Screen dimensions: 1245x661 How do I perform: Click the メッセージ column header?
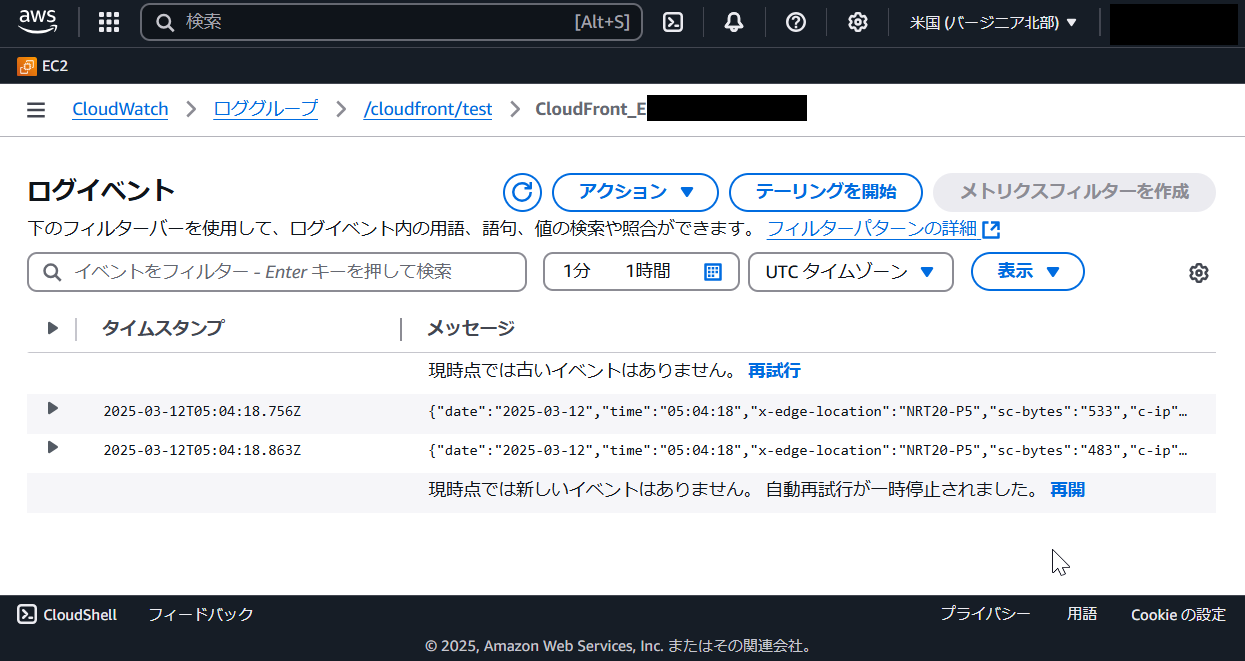[471, 328]
